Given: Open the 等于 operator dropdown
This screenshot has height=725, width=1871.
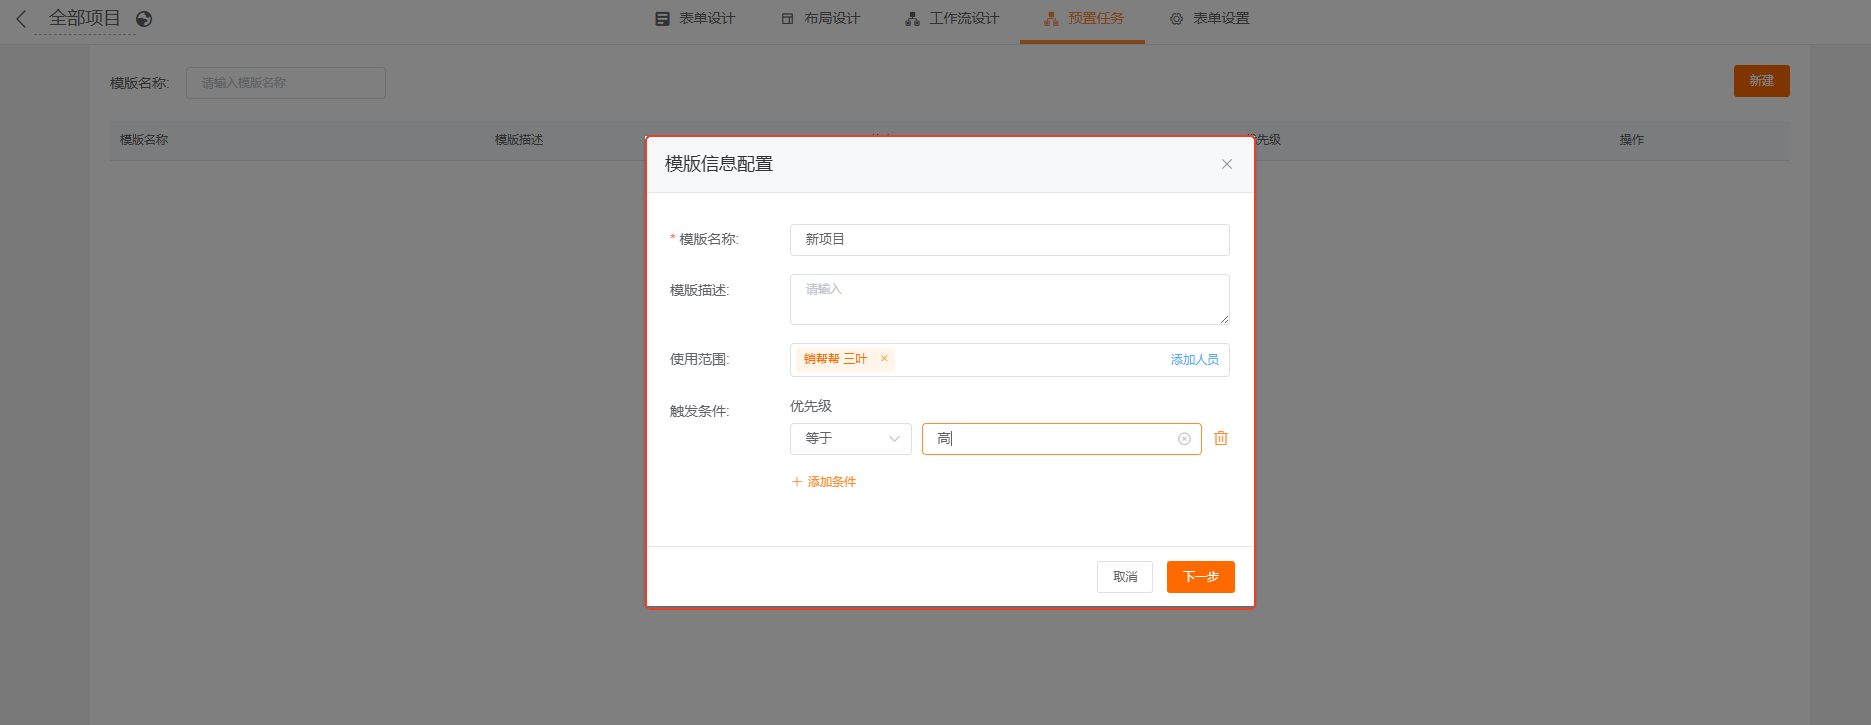Looking at the screenshot, I should pos(850,439).
